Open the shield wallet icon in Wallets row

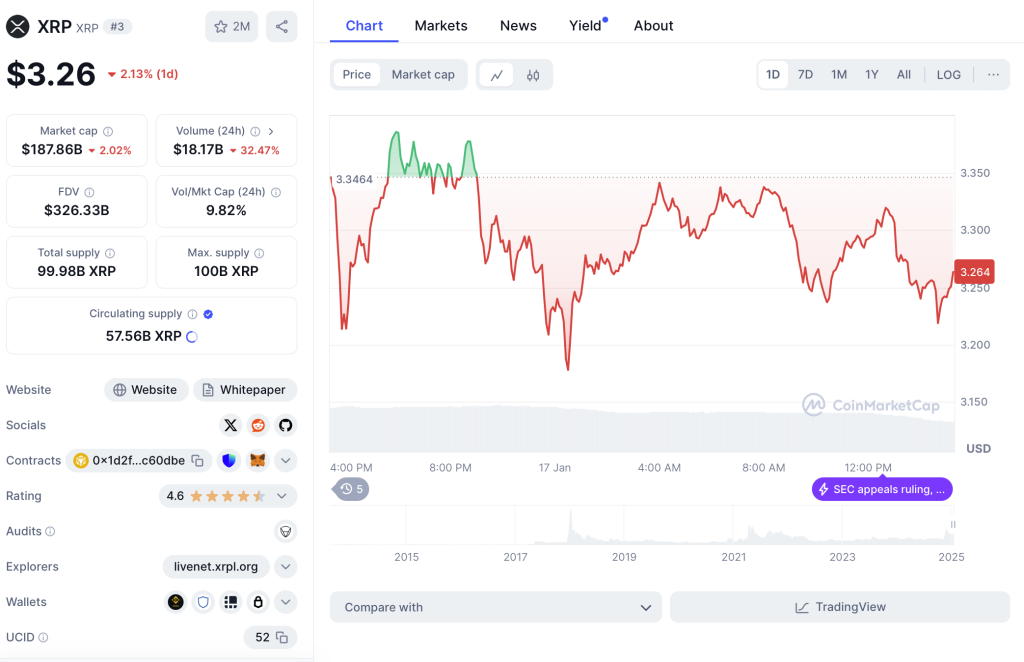pos(203,602)
